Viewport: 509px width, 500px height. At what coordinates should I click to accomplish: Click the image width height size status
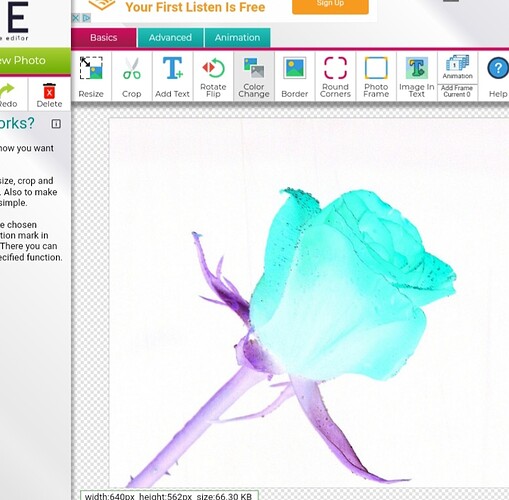[x=169, y=496]
